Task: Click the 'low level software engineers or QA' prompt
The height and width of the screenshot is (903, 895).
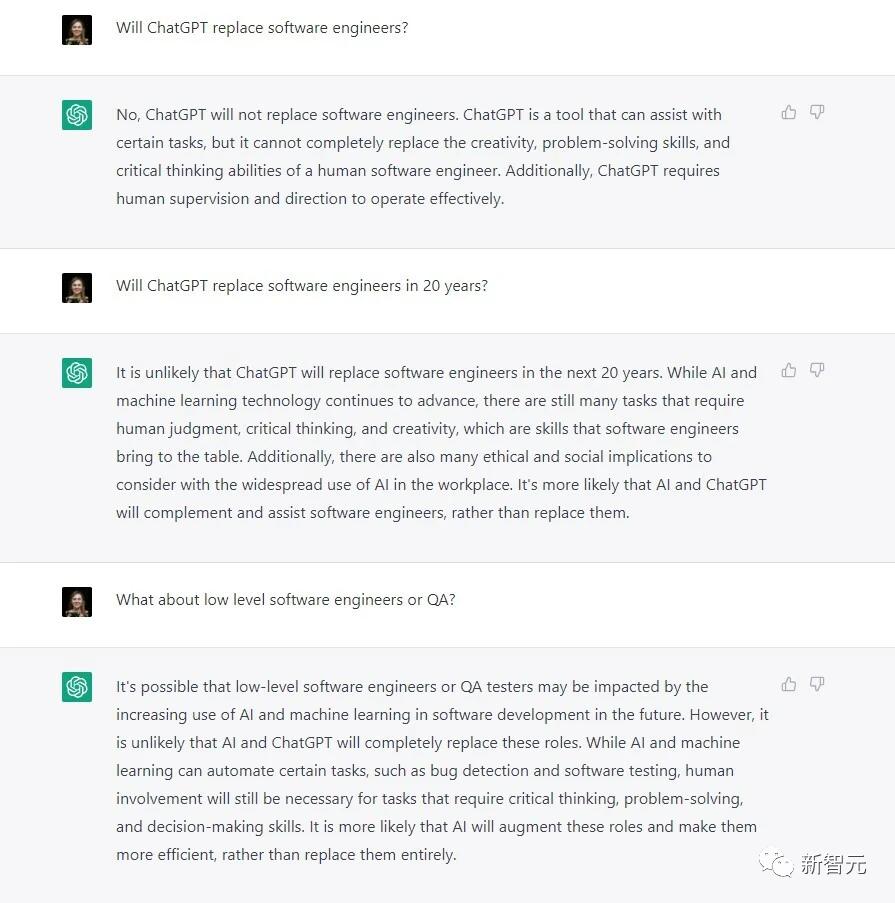Action: tap(286, 600)
